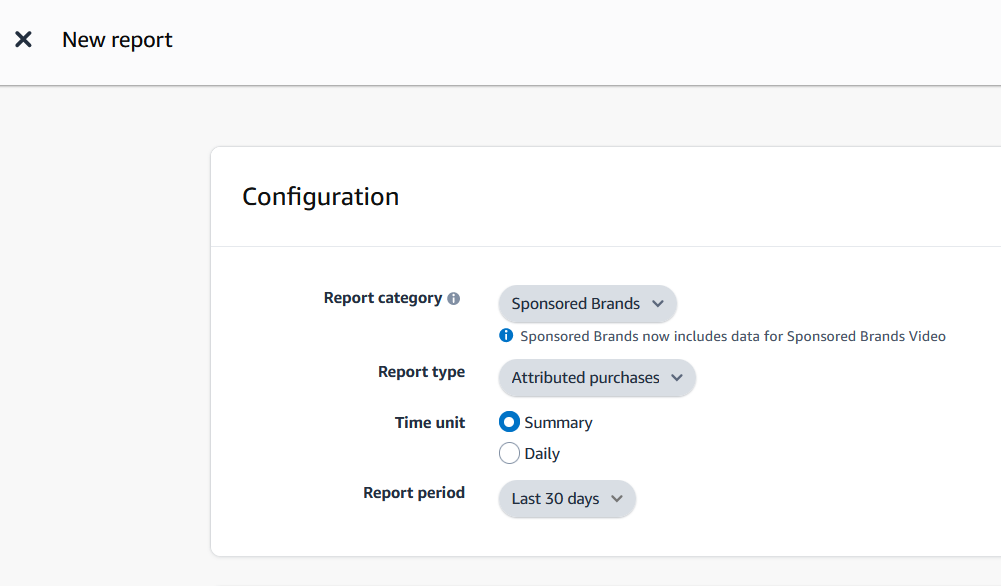The height and width of the screenshot is (586, 1001).
Task: Choose the Daily option by its label text
Action: 542,454
